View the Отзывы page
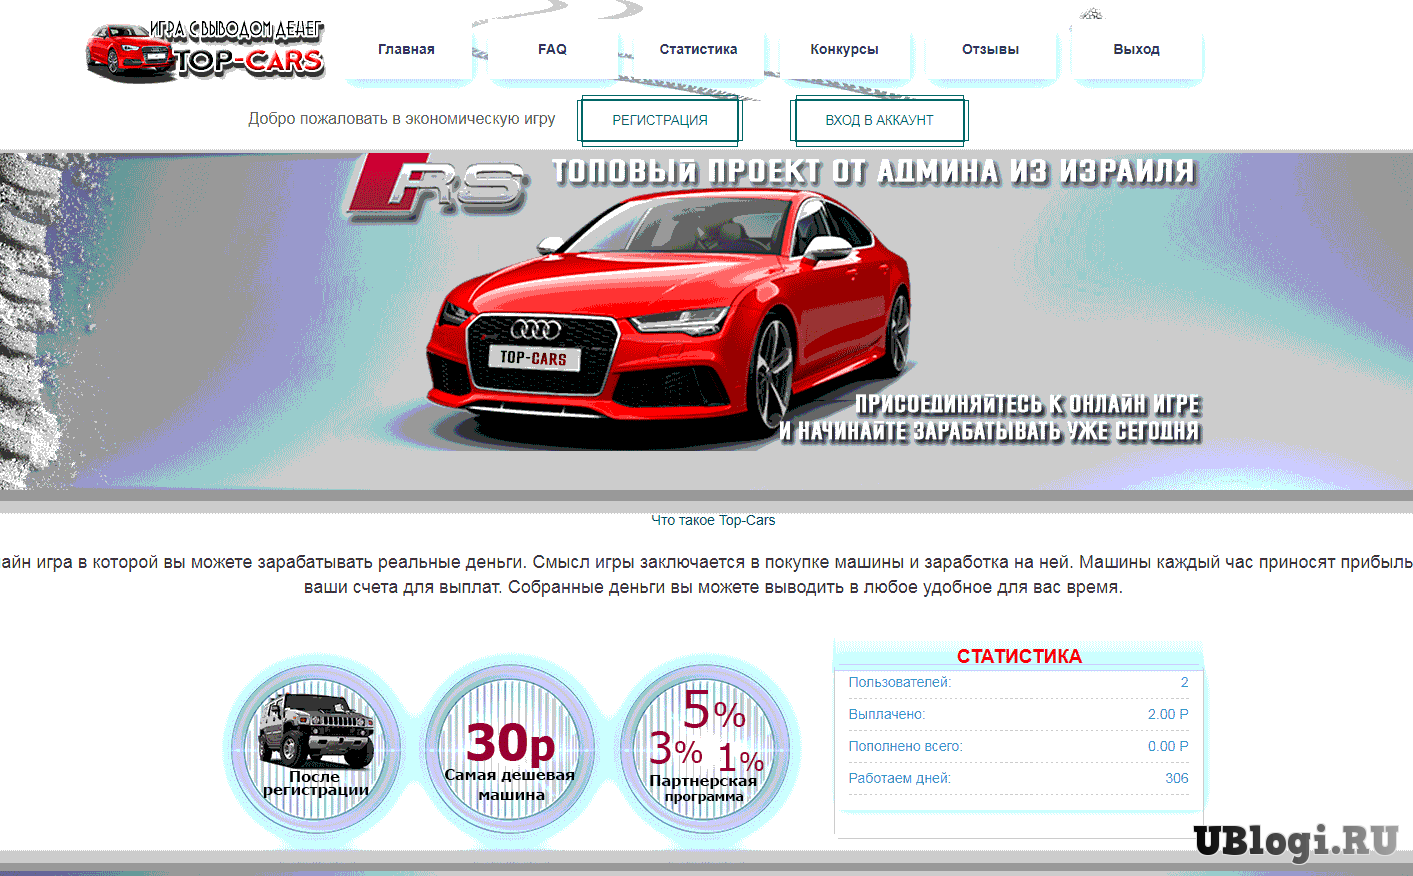1413x876 pixels. click(990, 49)
